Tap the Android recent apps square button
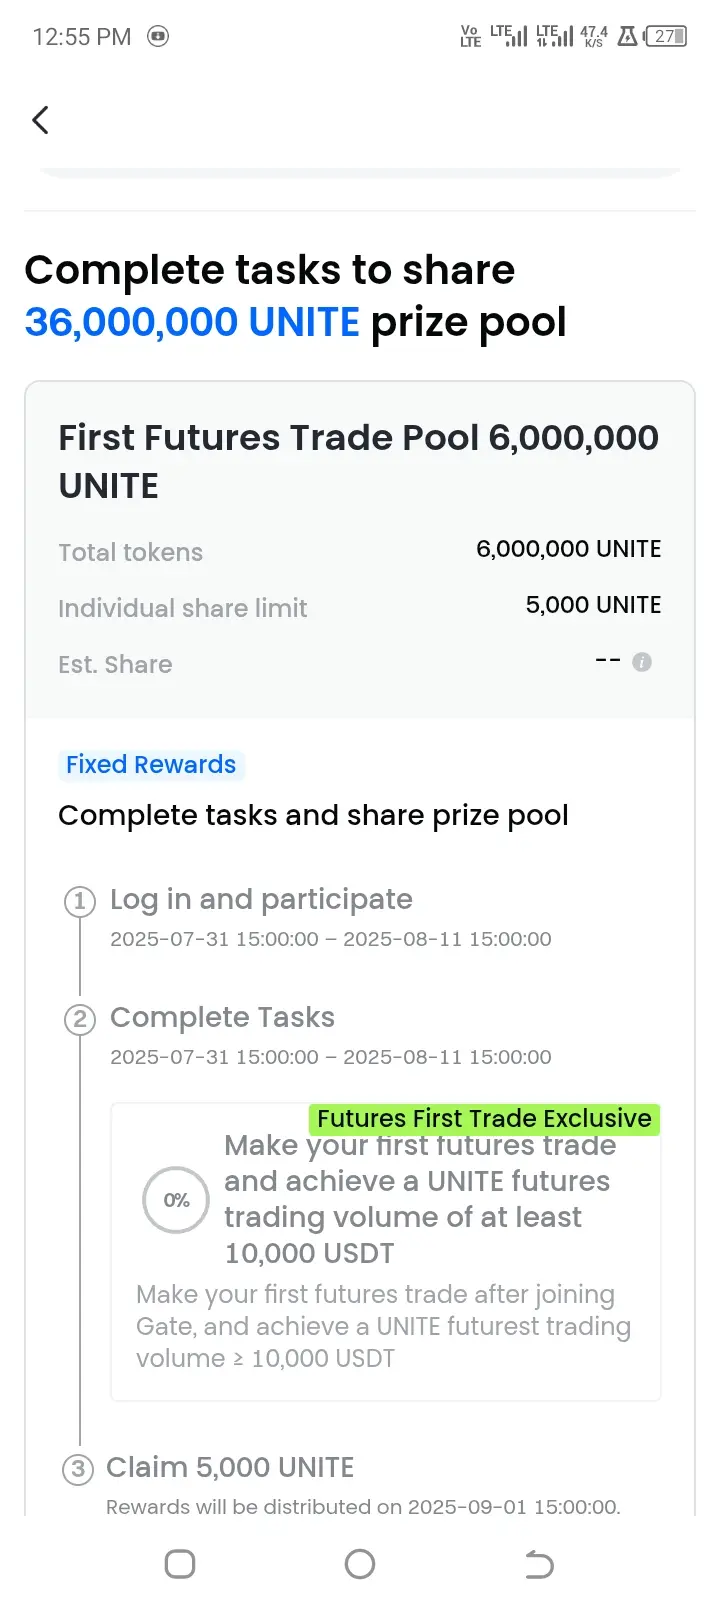Viewport: 720px width, 1612px height. click(x=180, y=1564)
